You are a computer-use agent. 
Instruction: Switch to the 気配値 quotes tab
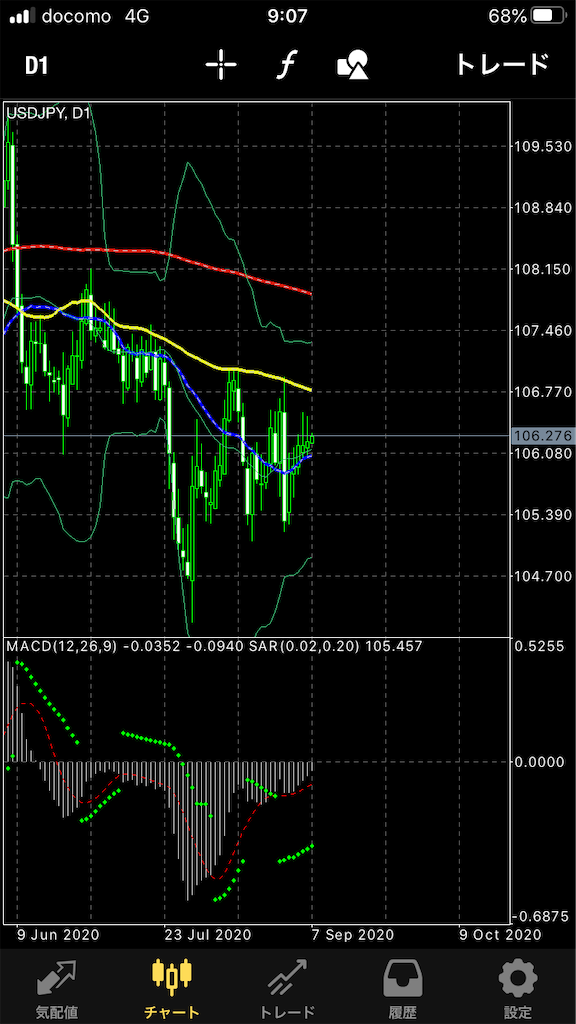coord(56,989)
